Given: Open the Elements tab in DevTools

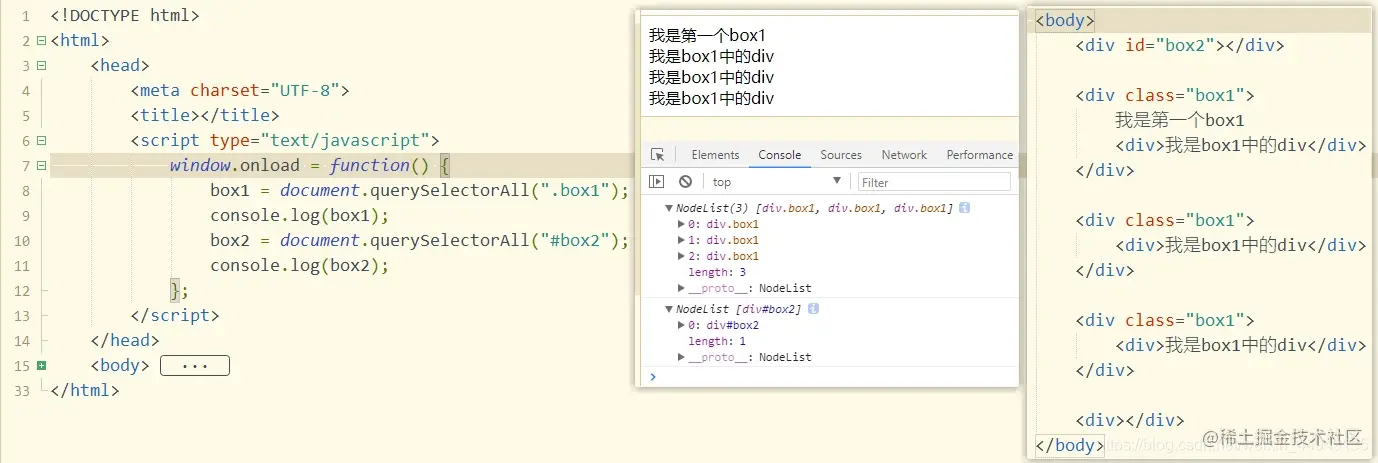Looking at the screenshot, I should 715,155.
